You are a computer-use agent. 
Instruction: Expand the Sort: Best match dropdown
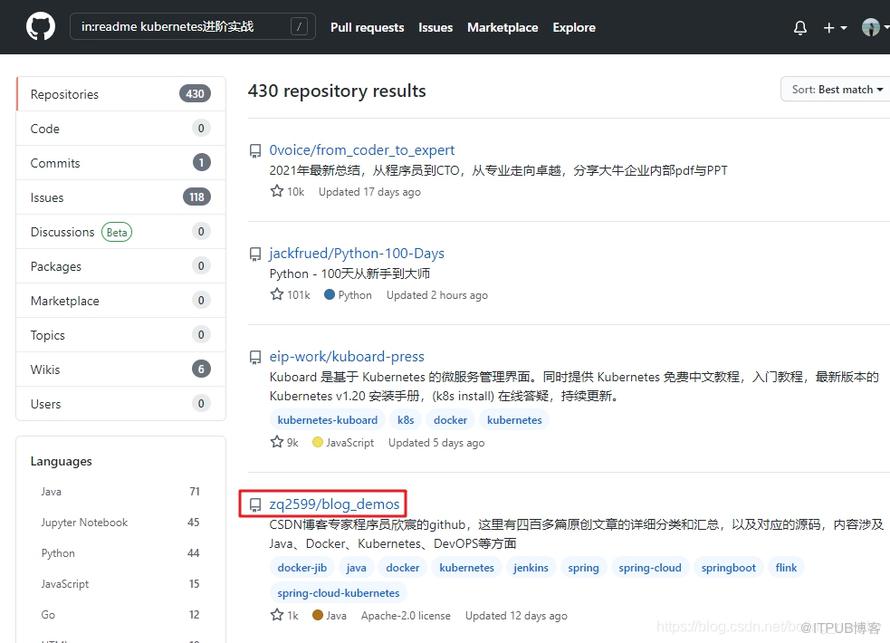tap(836, 89)
